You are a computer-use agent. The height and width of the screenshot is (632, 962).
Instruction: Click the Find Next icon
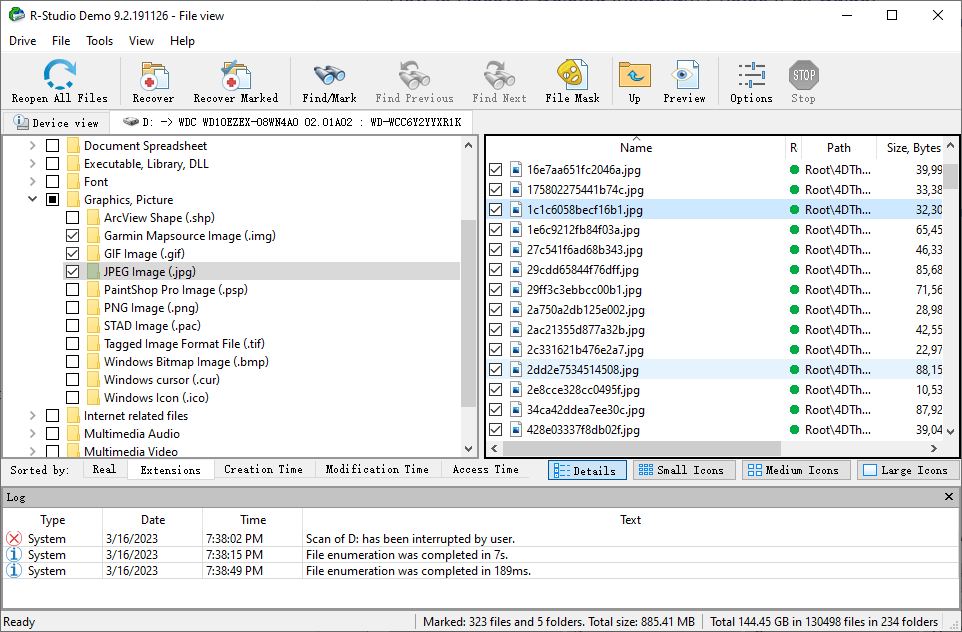tap(499, 75)
